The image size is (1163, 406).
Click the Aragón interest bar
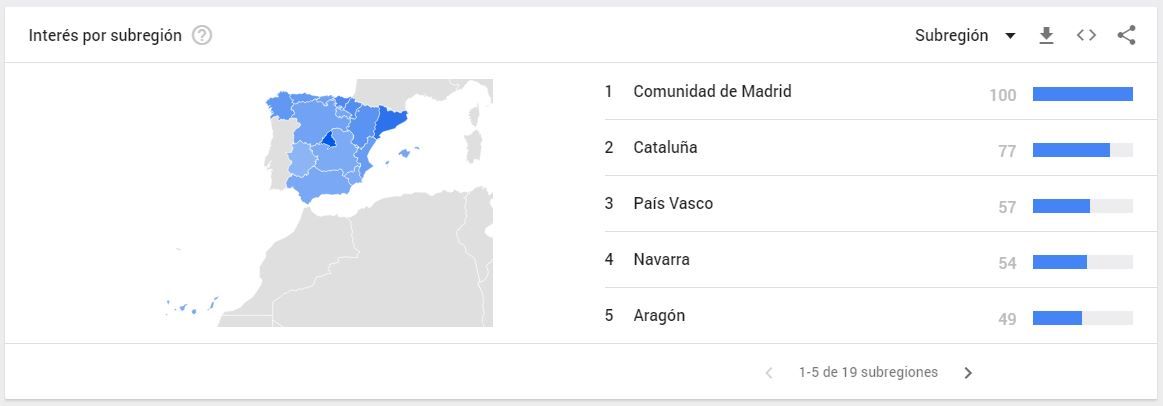coord(1057,318)
